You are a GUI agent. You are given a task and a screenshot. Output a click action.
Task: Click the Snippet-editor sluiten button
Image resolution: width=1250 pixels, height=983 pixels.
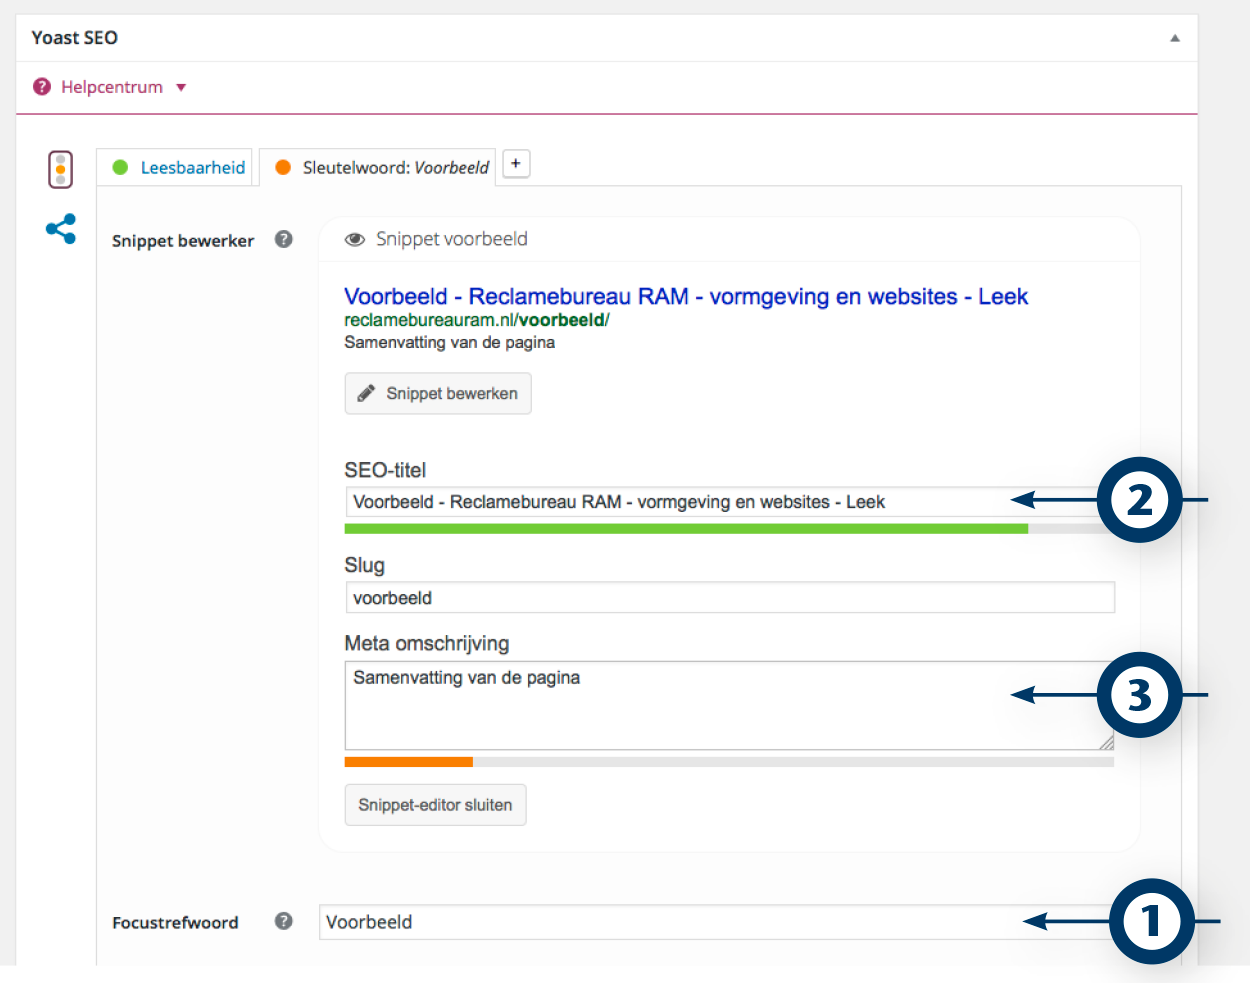pyautogui.click(x=435, y=805)
